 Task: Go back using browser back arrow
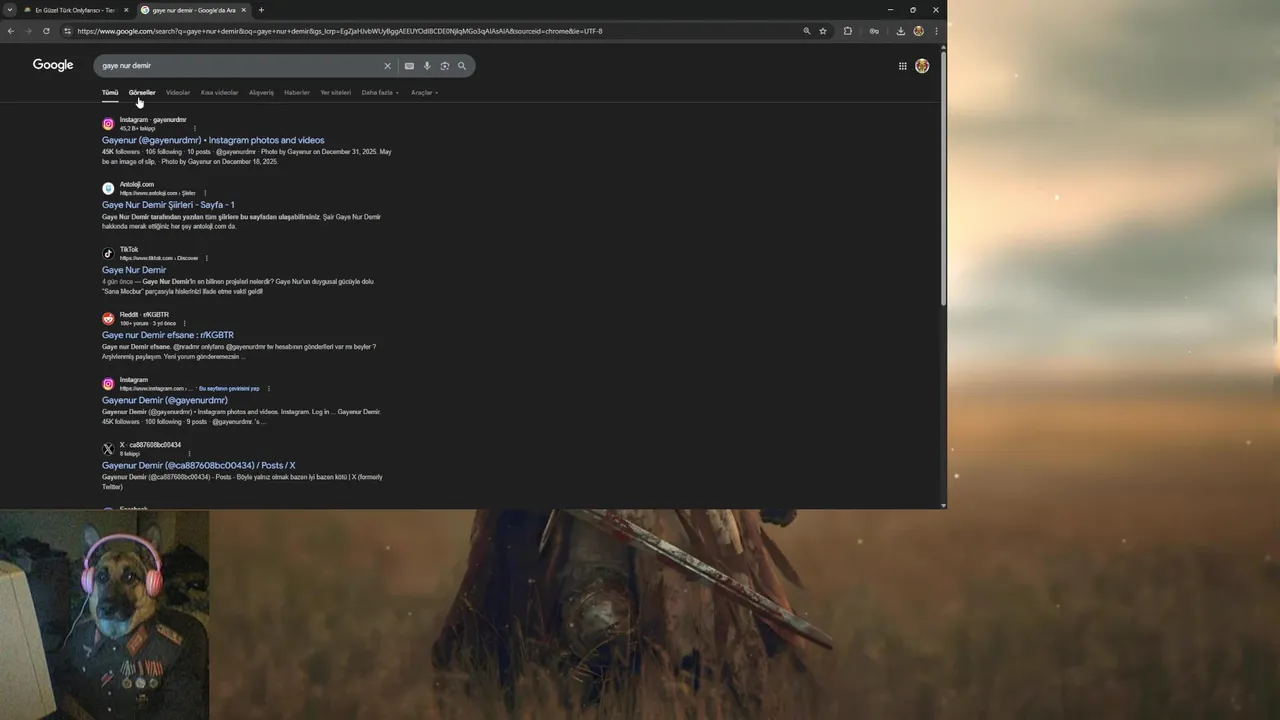pos(11,31)
